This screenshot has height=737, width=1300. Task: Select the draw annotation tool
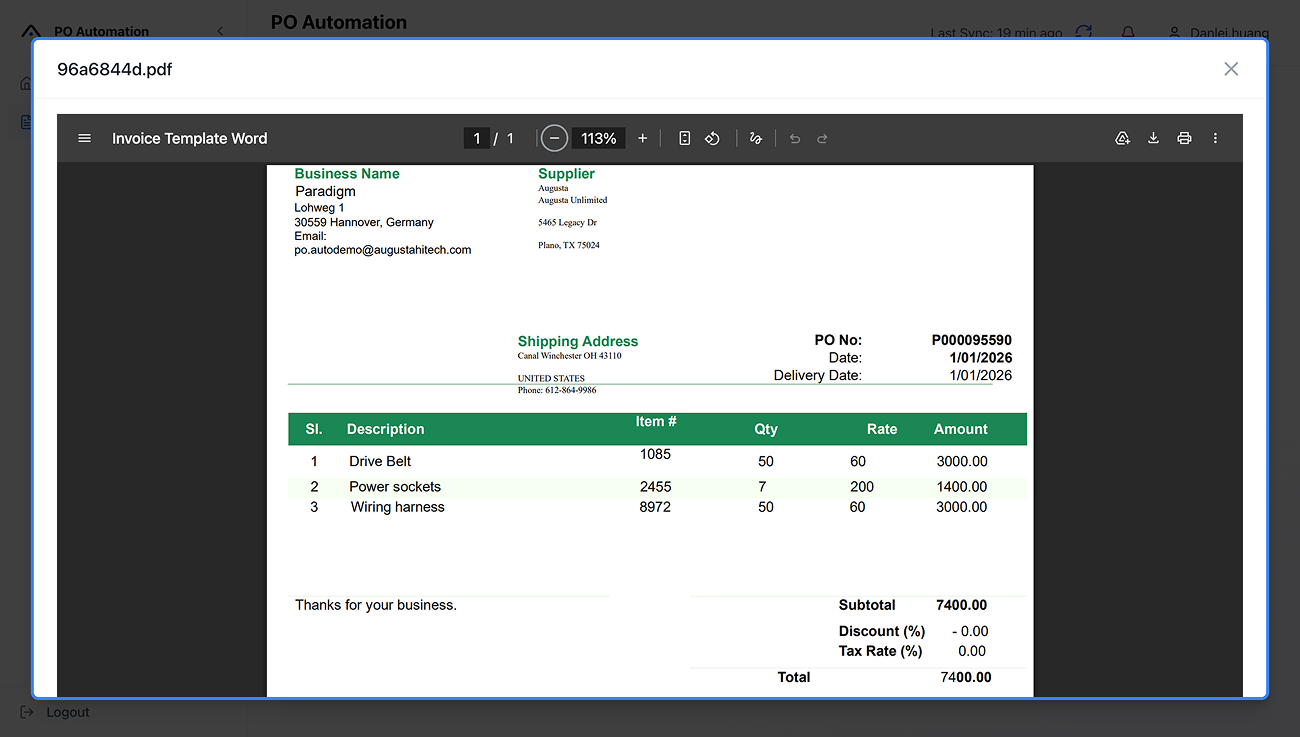pyautogui.click(x=756, y=138)
